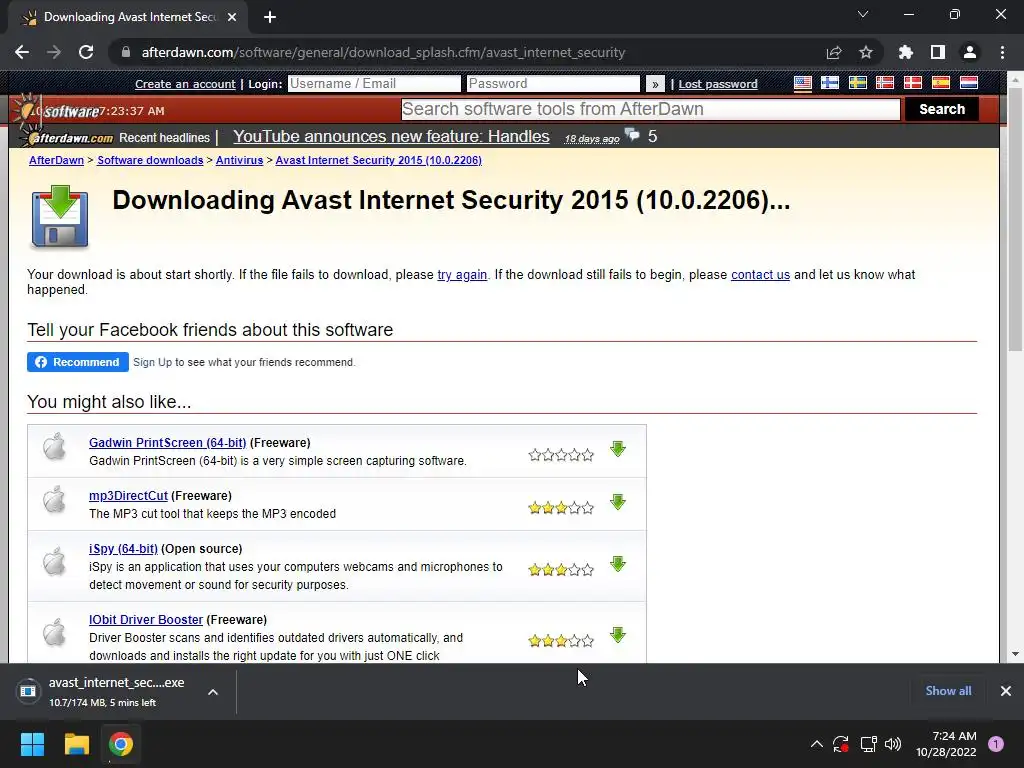Submit login with the » button
Screen dimensions: 1024x768
(x=655, y=84)
